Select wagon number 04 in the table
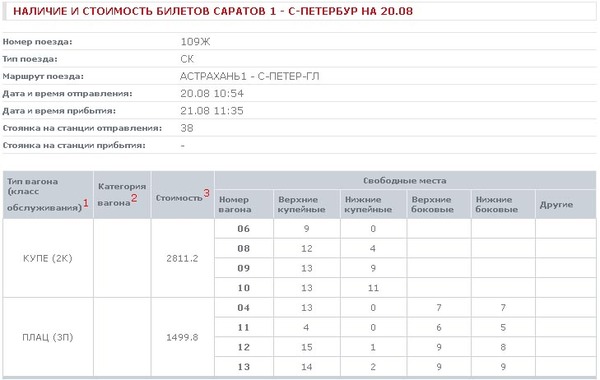Image resolution: width=600 pixels, height=380 pixels. click(243, 308)
